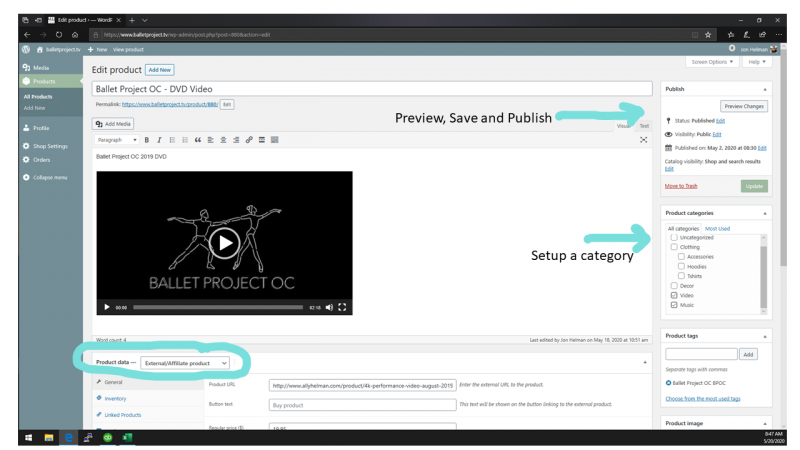The image size is (800, 450).
Task: Click Add New next to Edit product
Action: coord(160,70)
